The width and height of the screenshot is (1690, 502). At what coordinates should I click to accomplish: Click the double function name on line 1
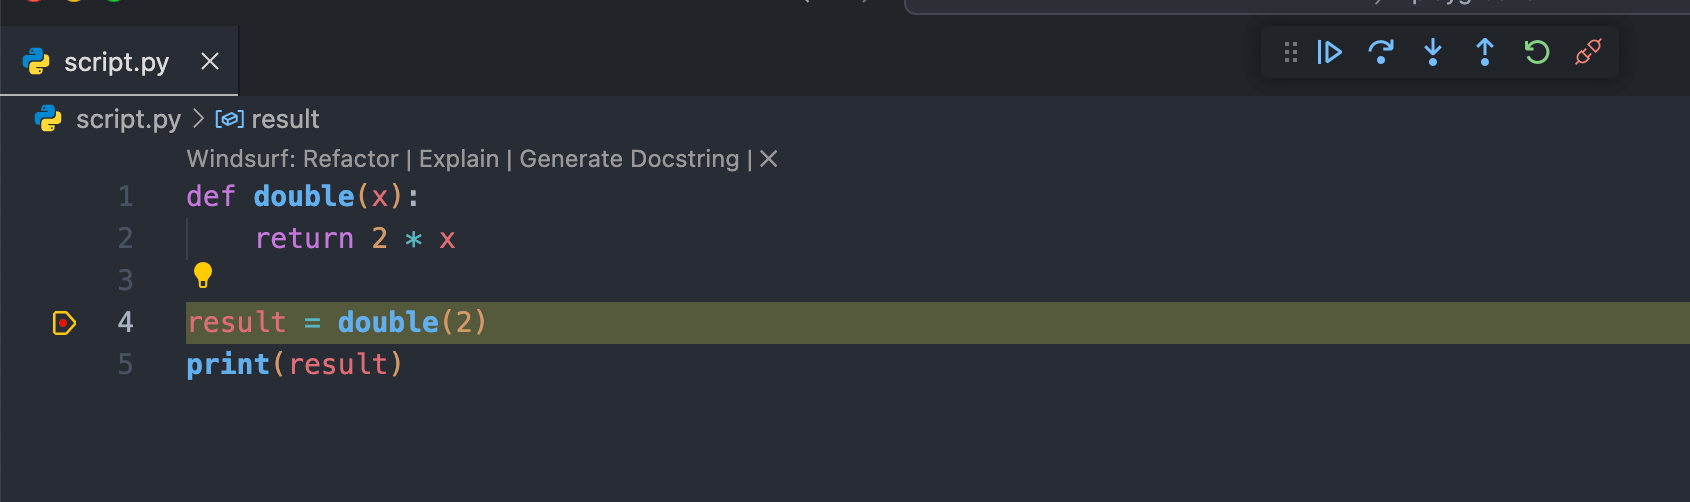pyautogui.click(x=304, y=196)
